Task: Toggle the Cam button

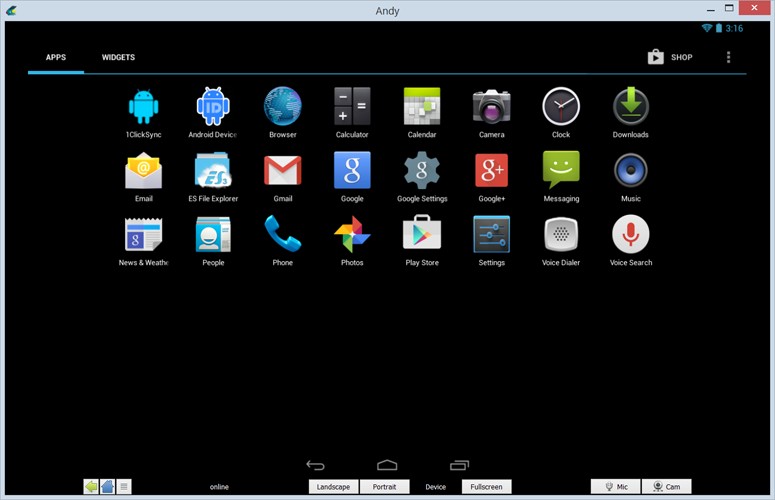Action: point(666,487)
